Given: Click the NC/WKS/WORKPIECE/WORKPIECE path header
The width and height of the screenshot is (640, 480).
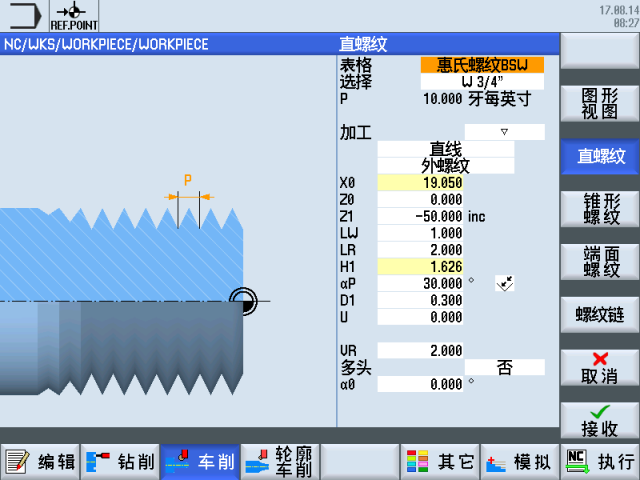Looking at the screenshot, I should coord(106,44).
